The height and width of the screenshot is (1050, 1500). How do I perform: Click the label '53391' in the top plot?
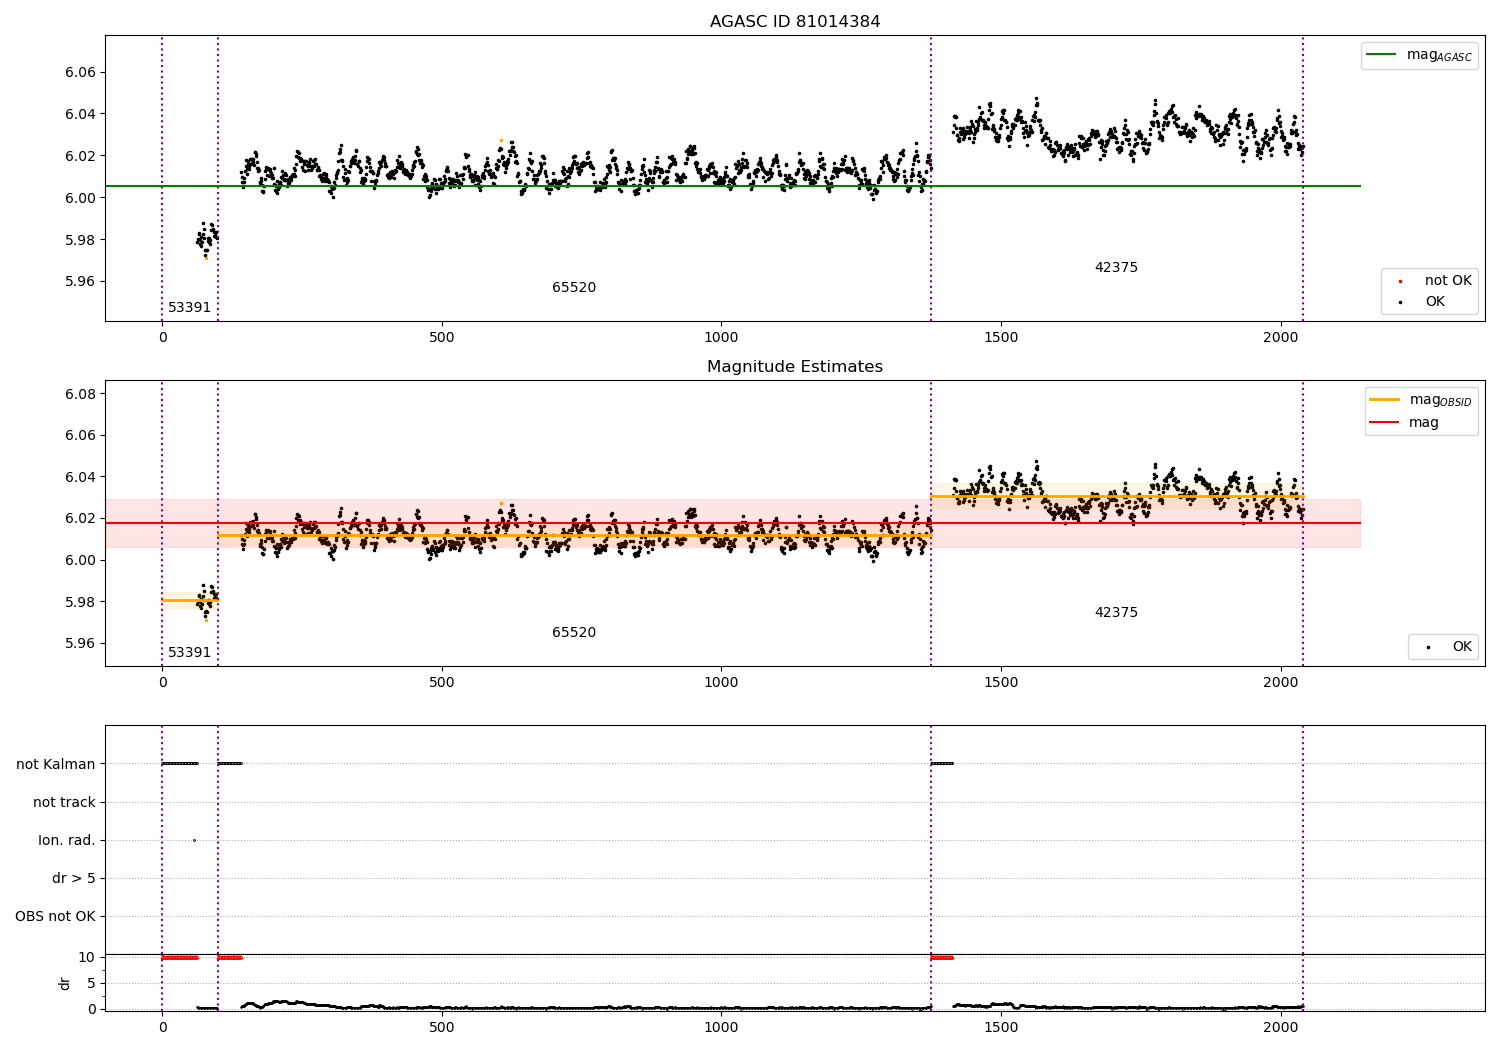(x=189, y=308)
